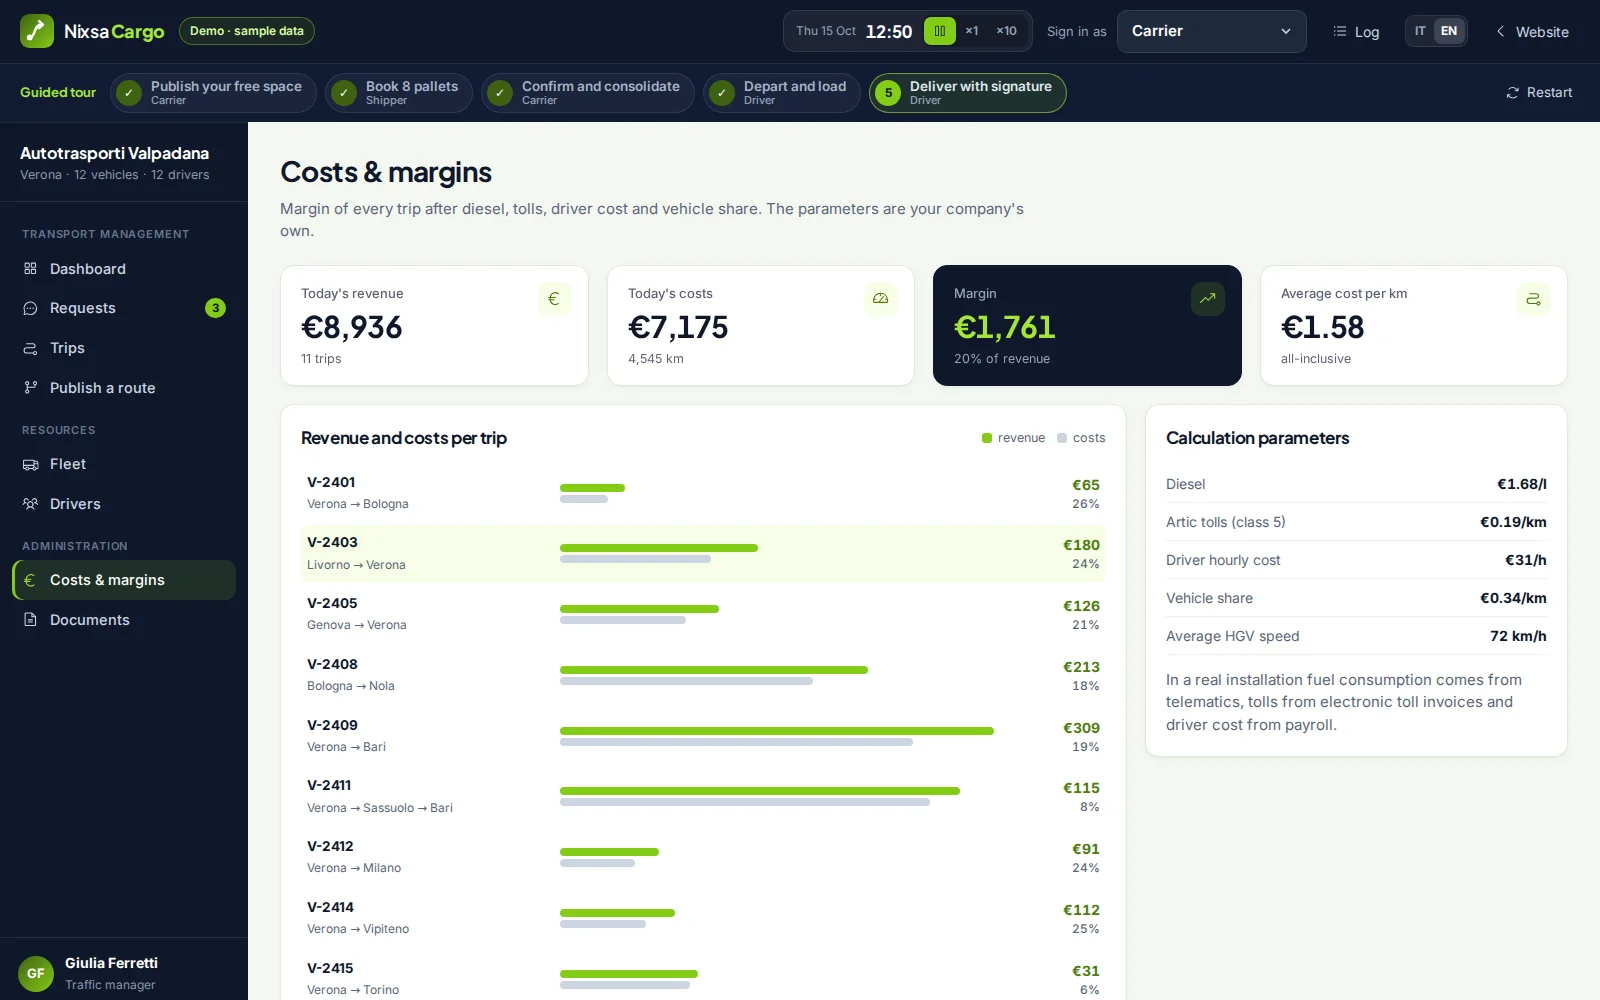Click the GF user avatar

point(36,973)
